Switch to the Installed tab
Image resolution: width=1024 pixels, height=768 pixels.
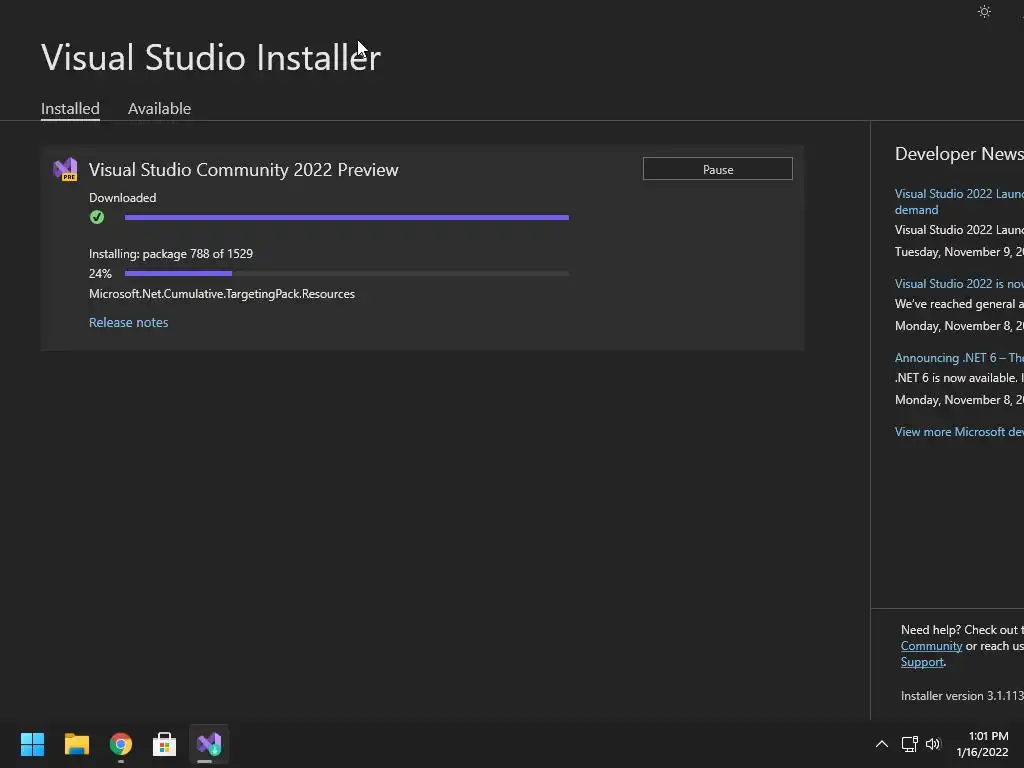point(70,108)
